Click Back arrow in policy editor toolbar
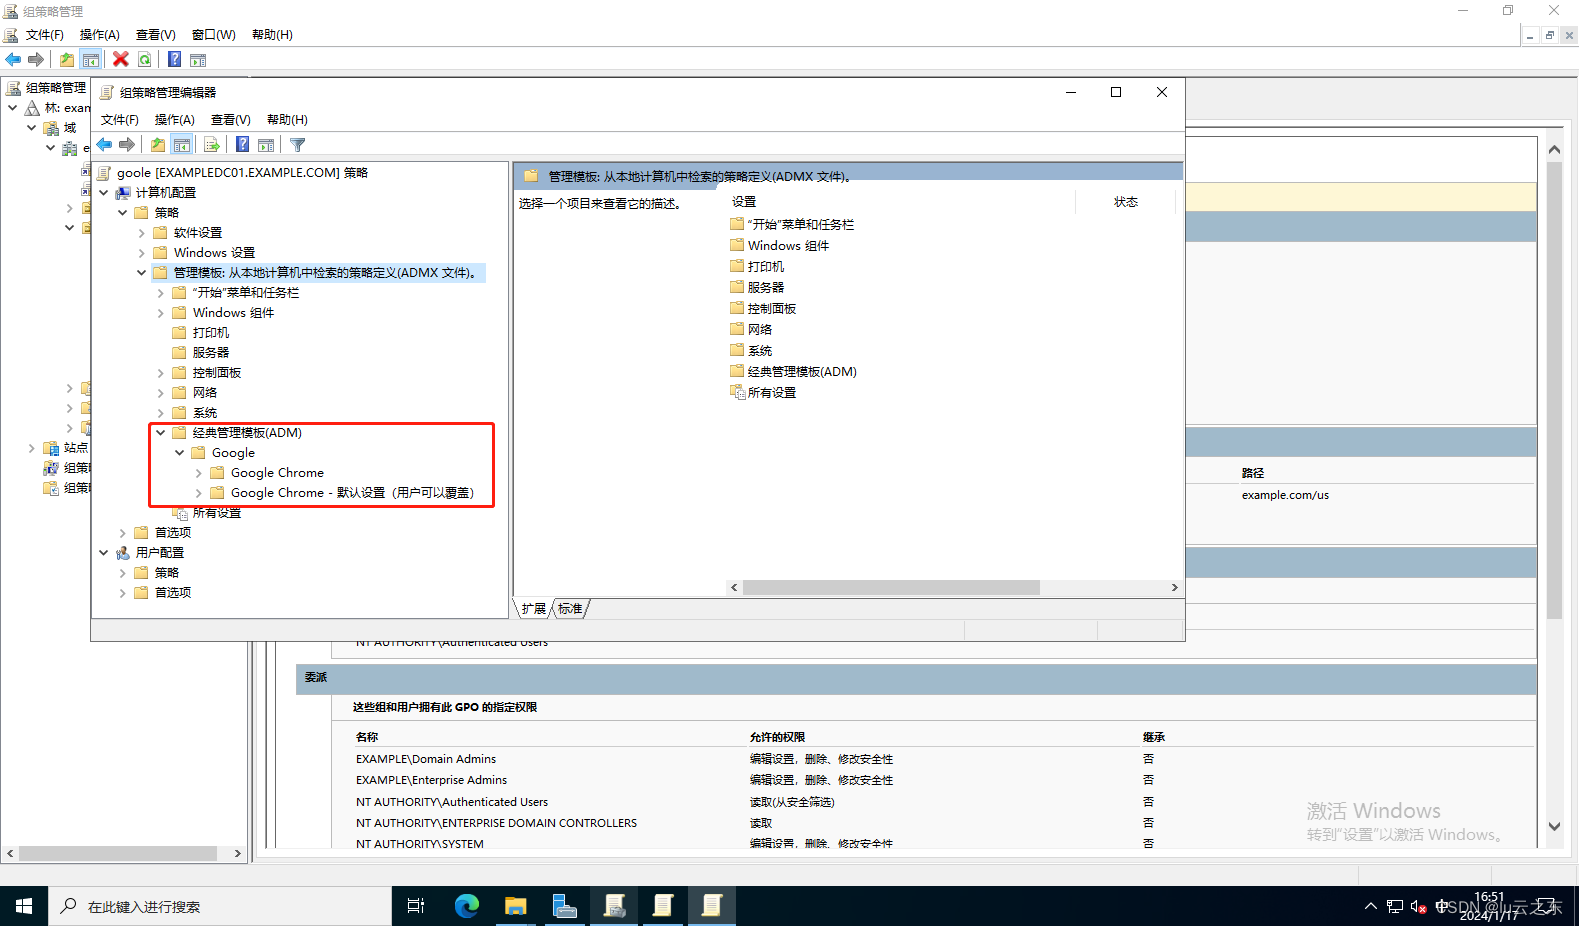The height and width of the screenshot is (926, 1579). point(104,145)
